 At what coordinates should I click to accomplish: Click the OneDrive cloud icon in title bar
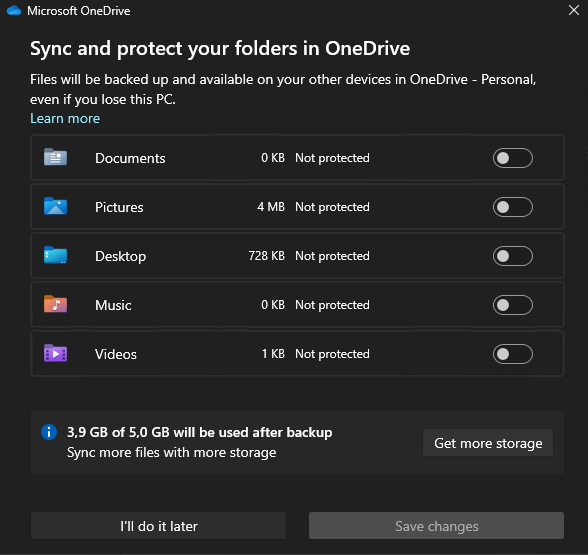click(14, 10)
